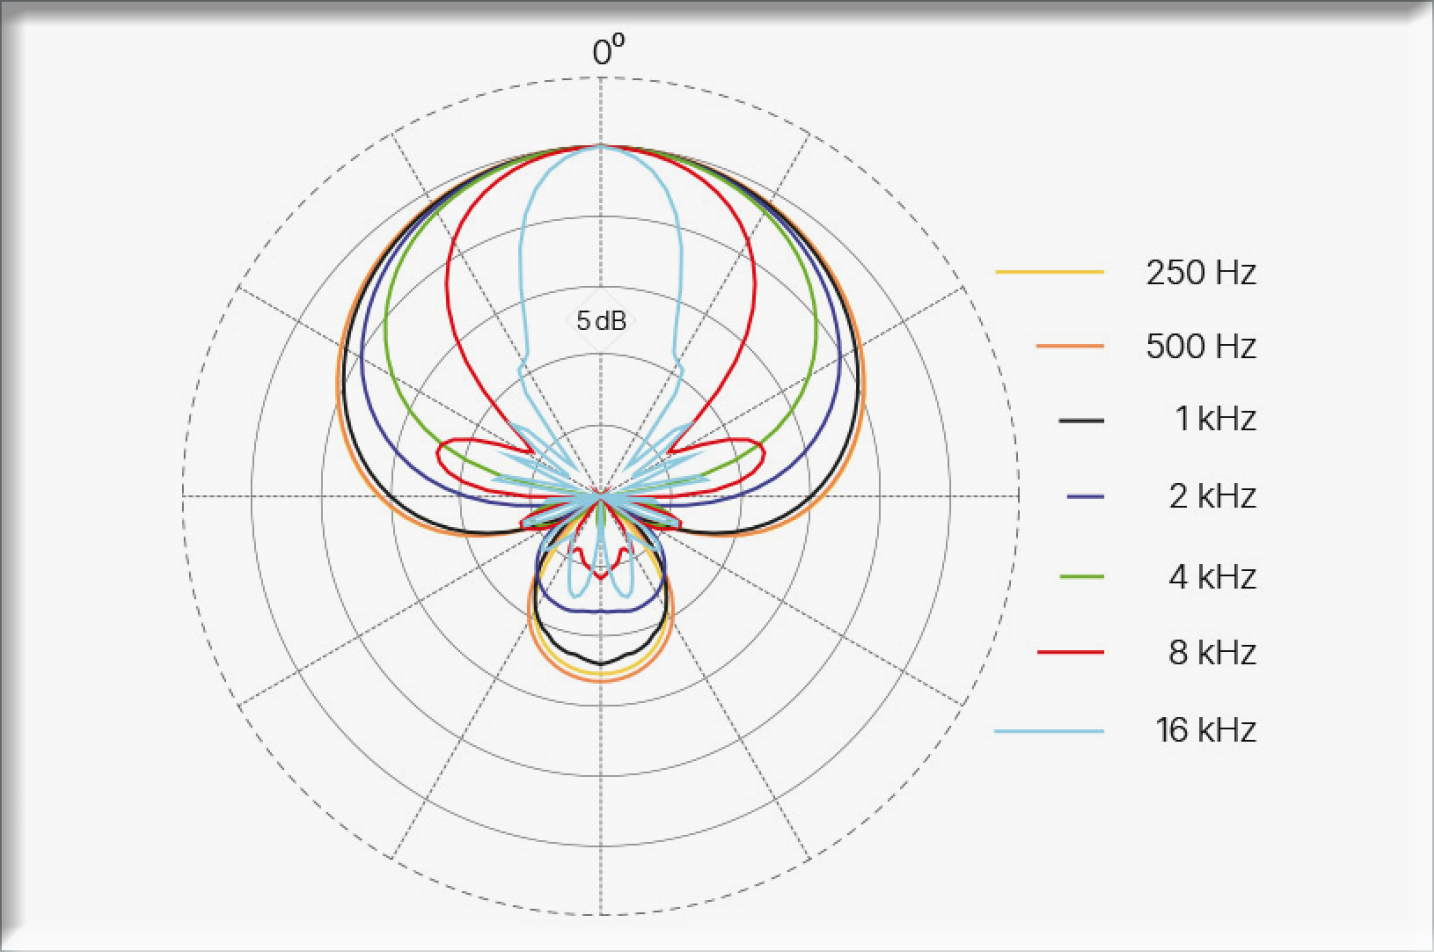Select the "500 Hz" legend label

[x=1200, y=346]
